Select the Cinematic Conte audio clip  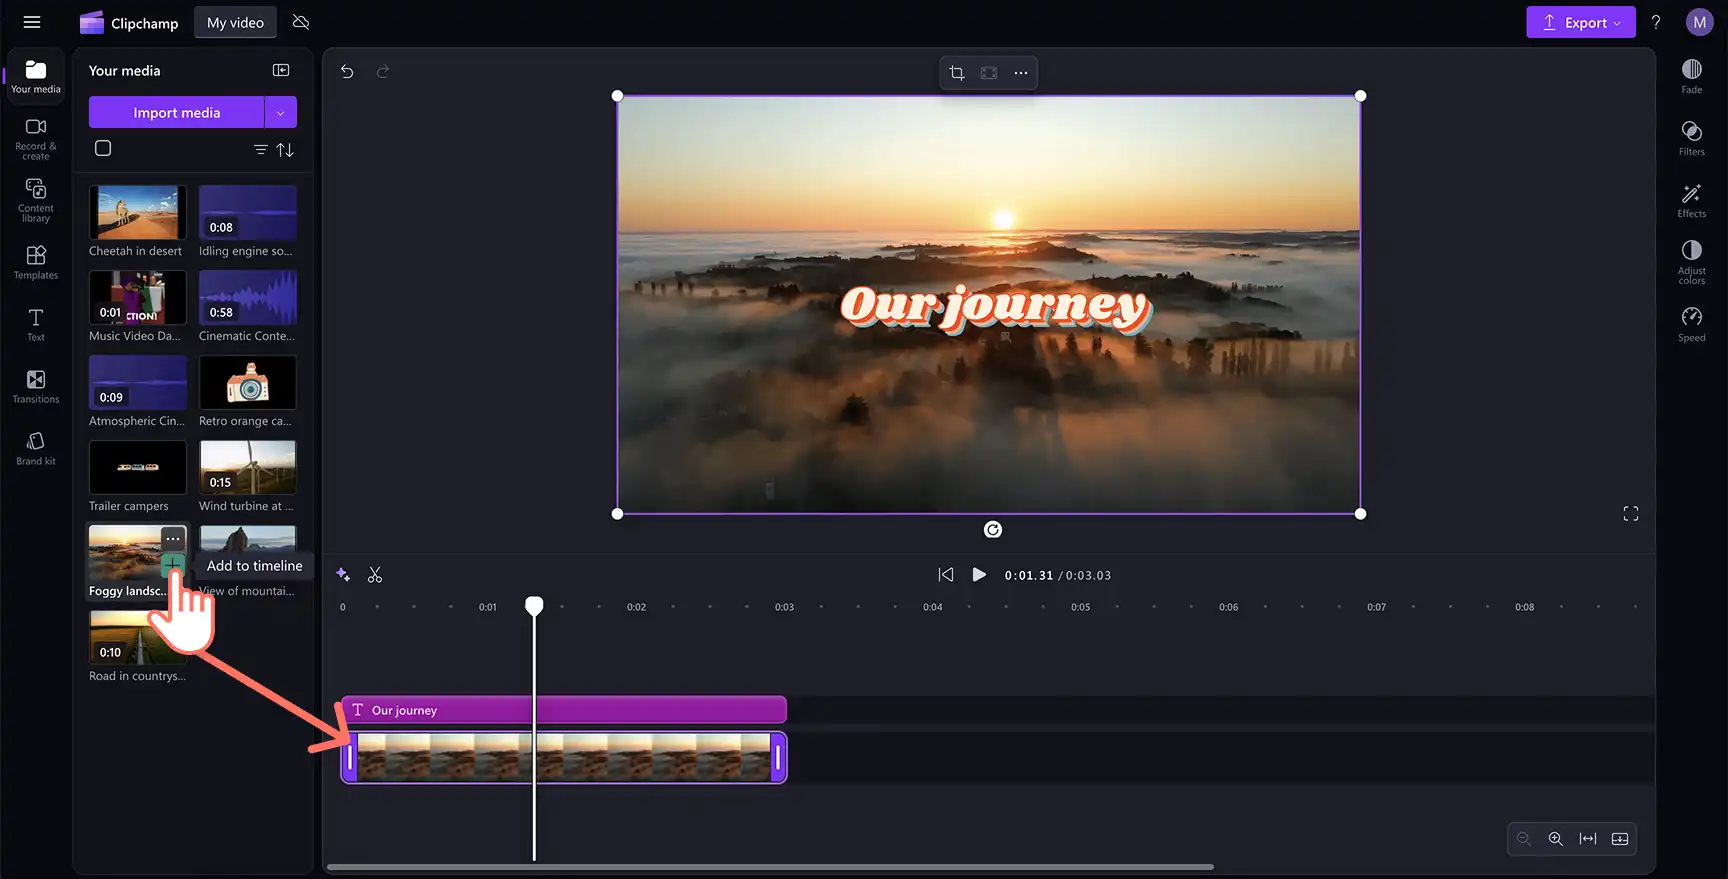[248, 297]
